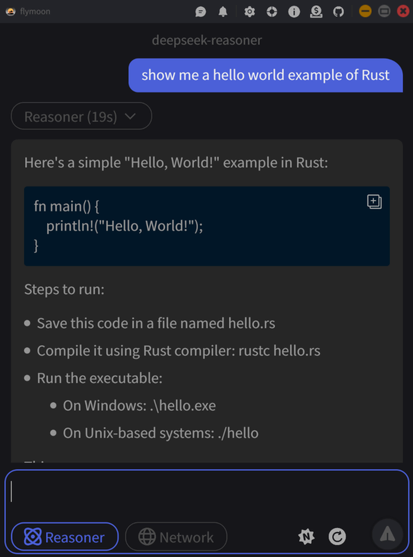Image resolution: width=413 pixels, height=557 pixels.
Task: Expand the Reasoner (19s) thinking section
Action: [81, 116]
